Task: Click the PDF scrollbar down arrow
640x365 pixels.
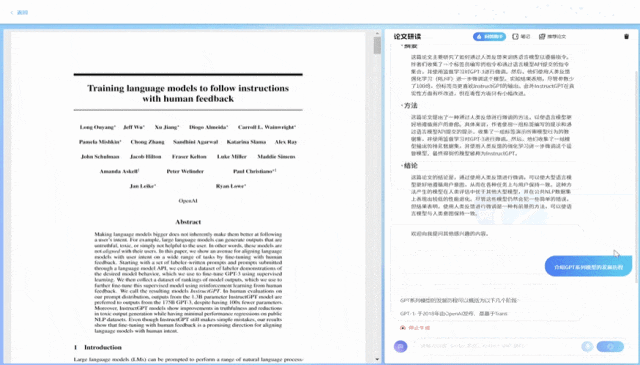Action: (377, 359)
